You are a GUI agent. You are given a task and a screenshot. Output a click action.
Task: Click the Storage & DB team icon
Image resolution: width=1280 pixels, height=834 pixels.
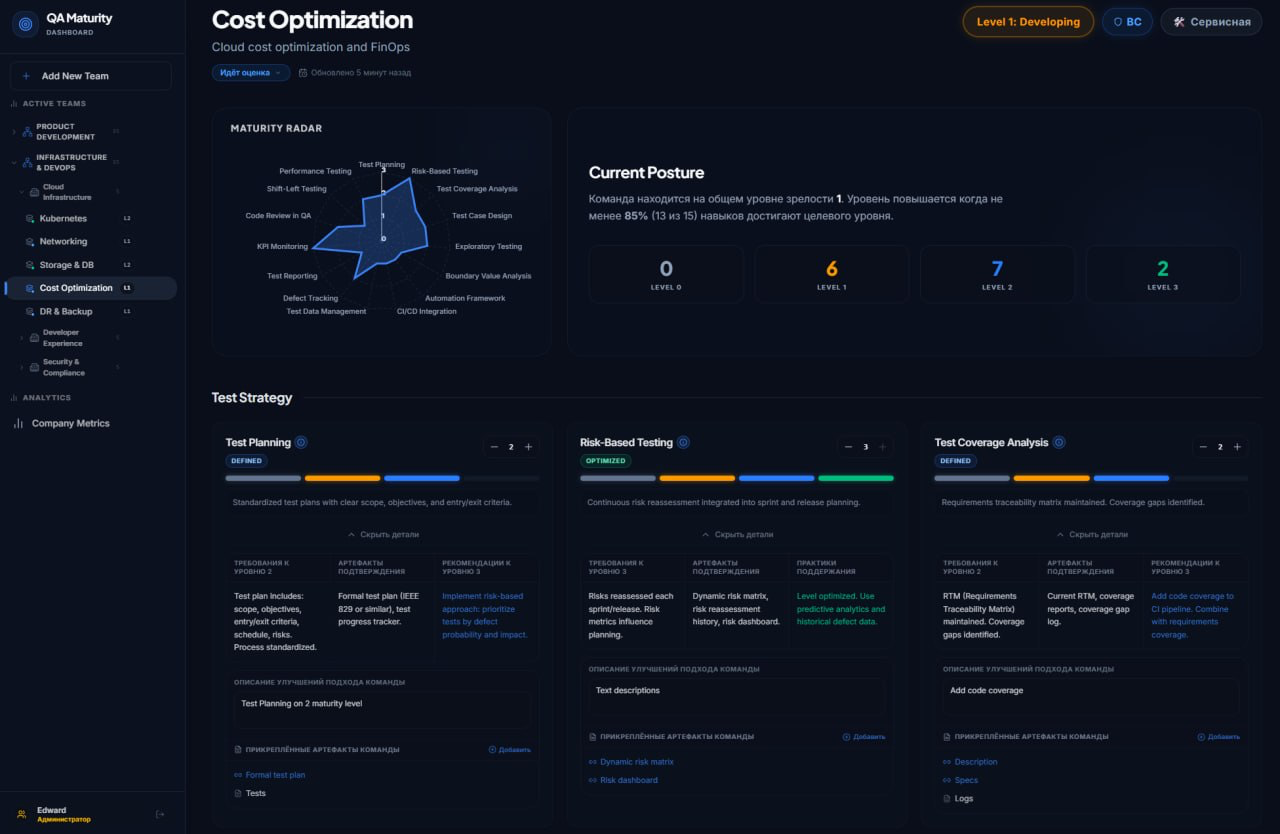click(29, 265)
